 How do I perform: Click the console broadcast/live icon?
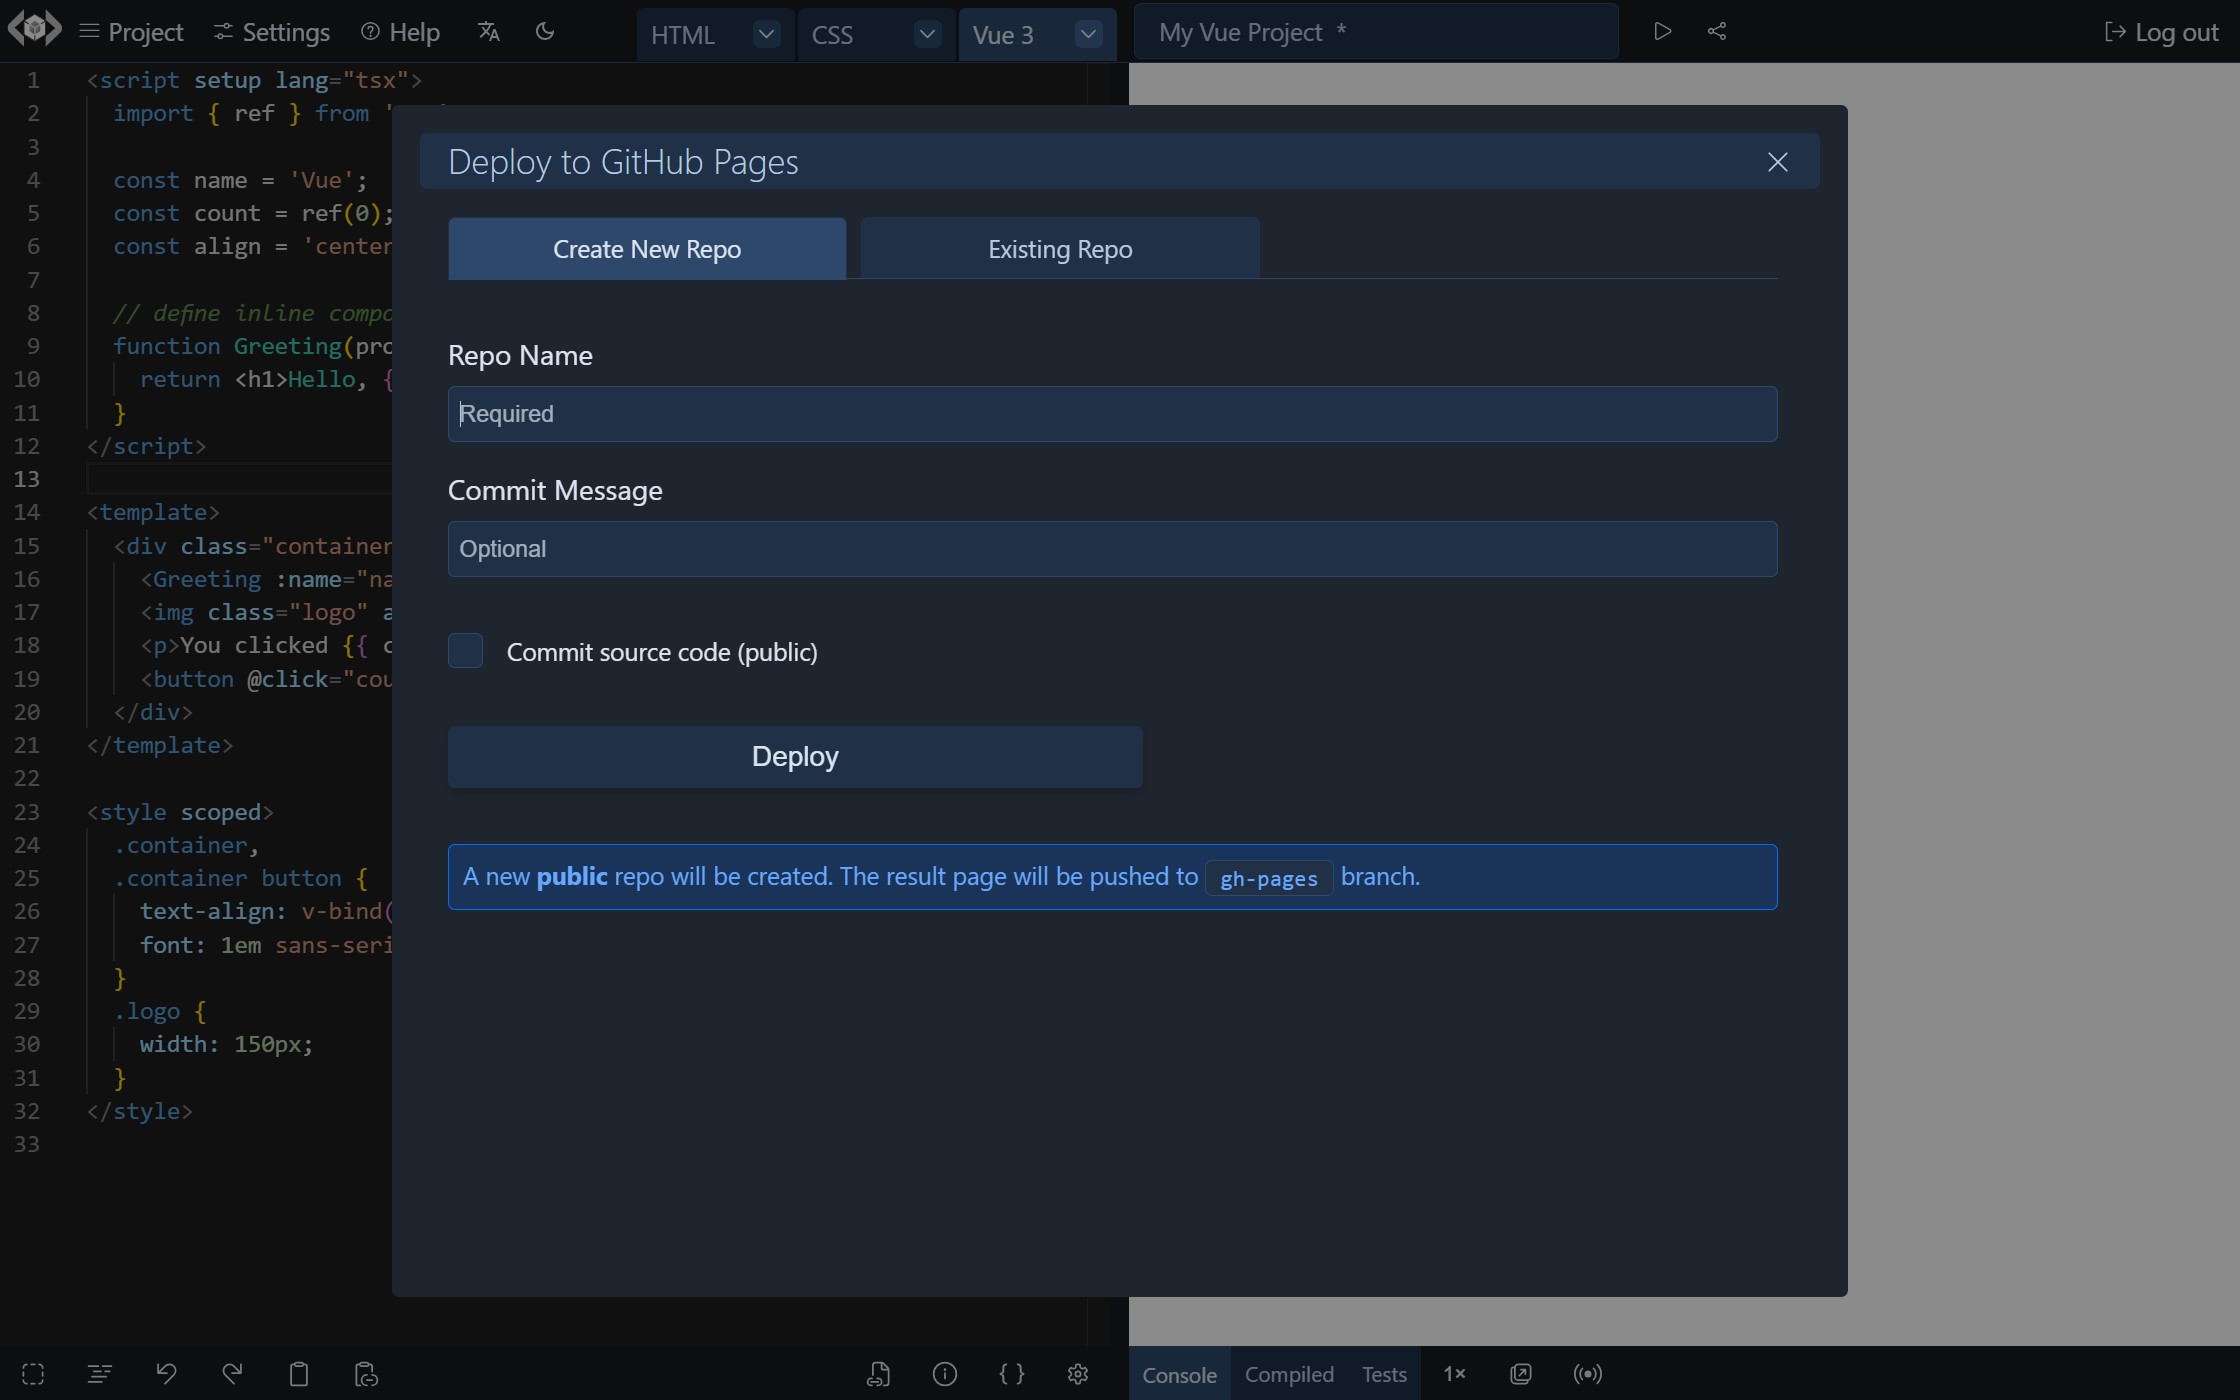point(1587,1374)
